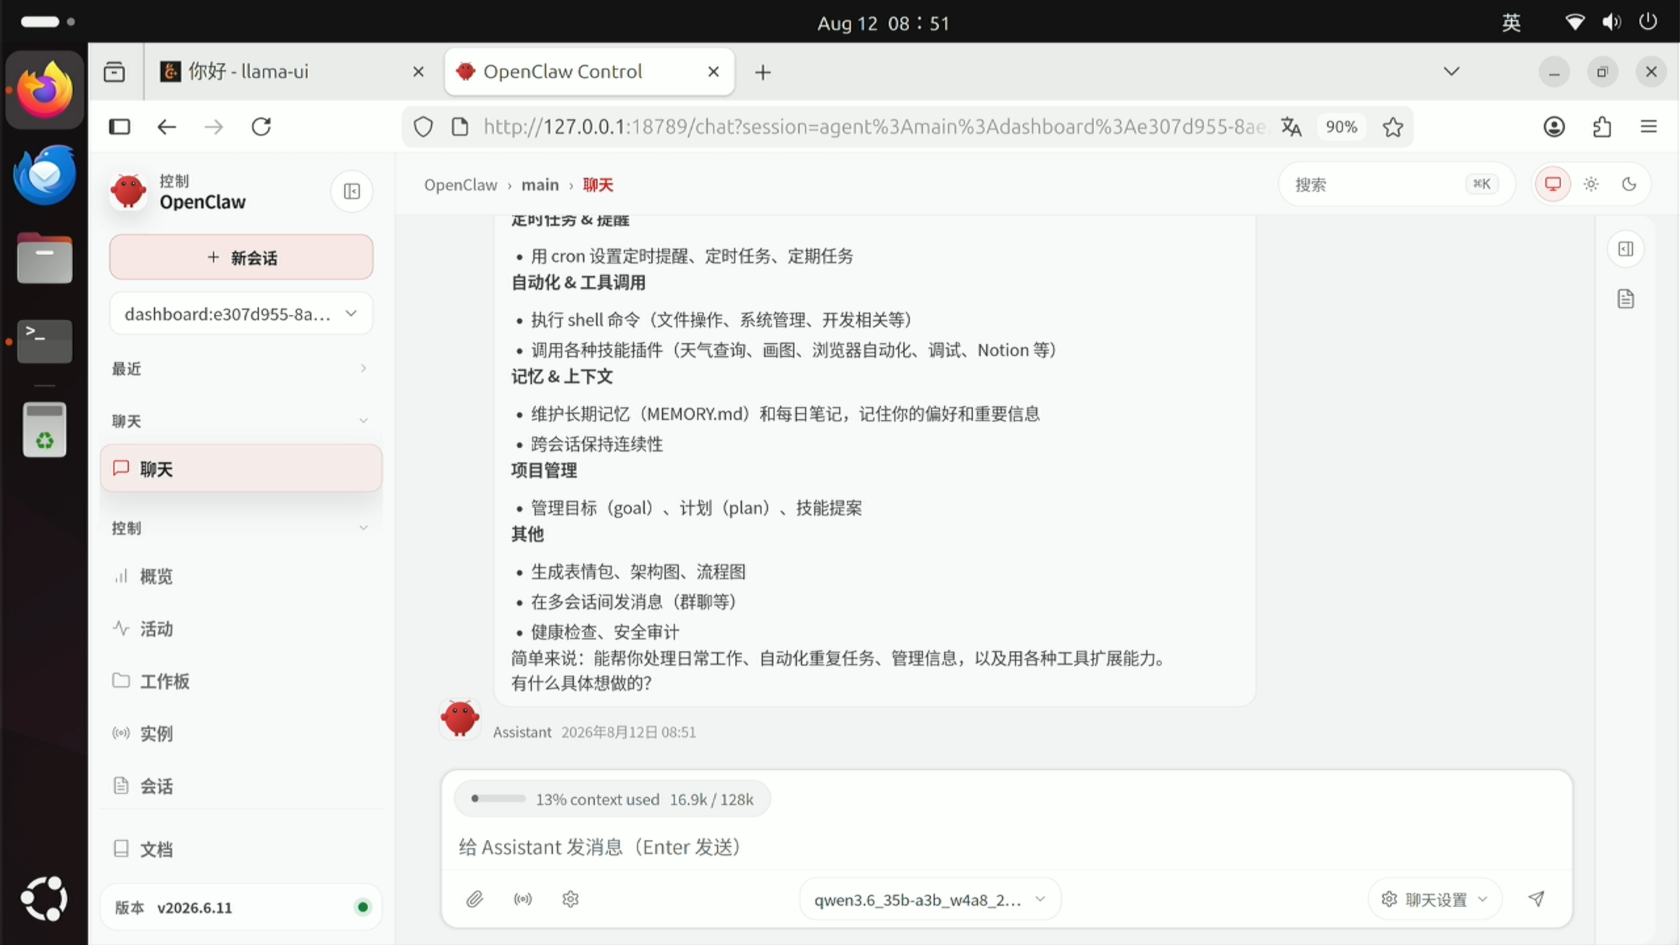Screen dimensions: 1680x945
Task: List all tabs with the chevron
Action: pos(1451,72)
